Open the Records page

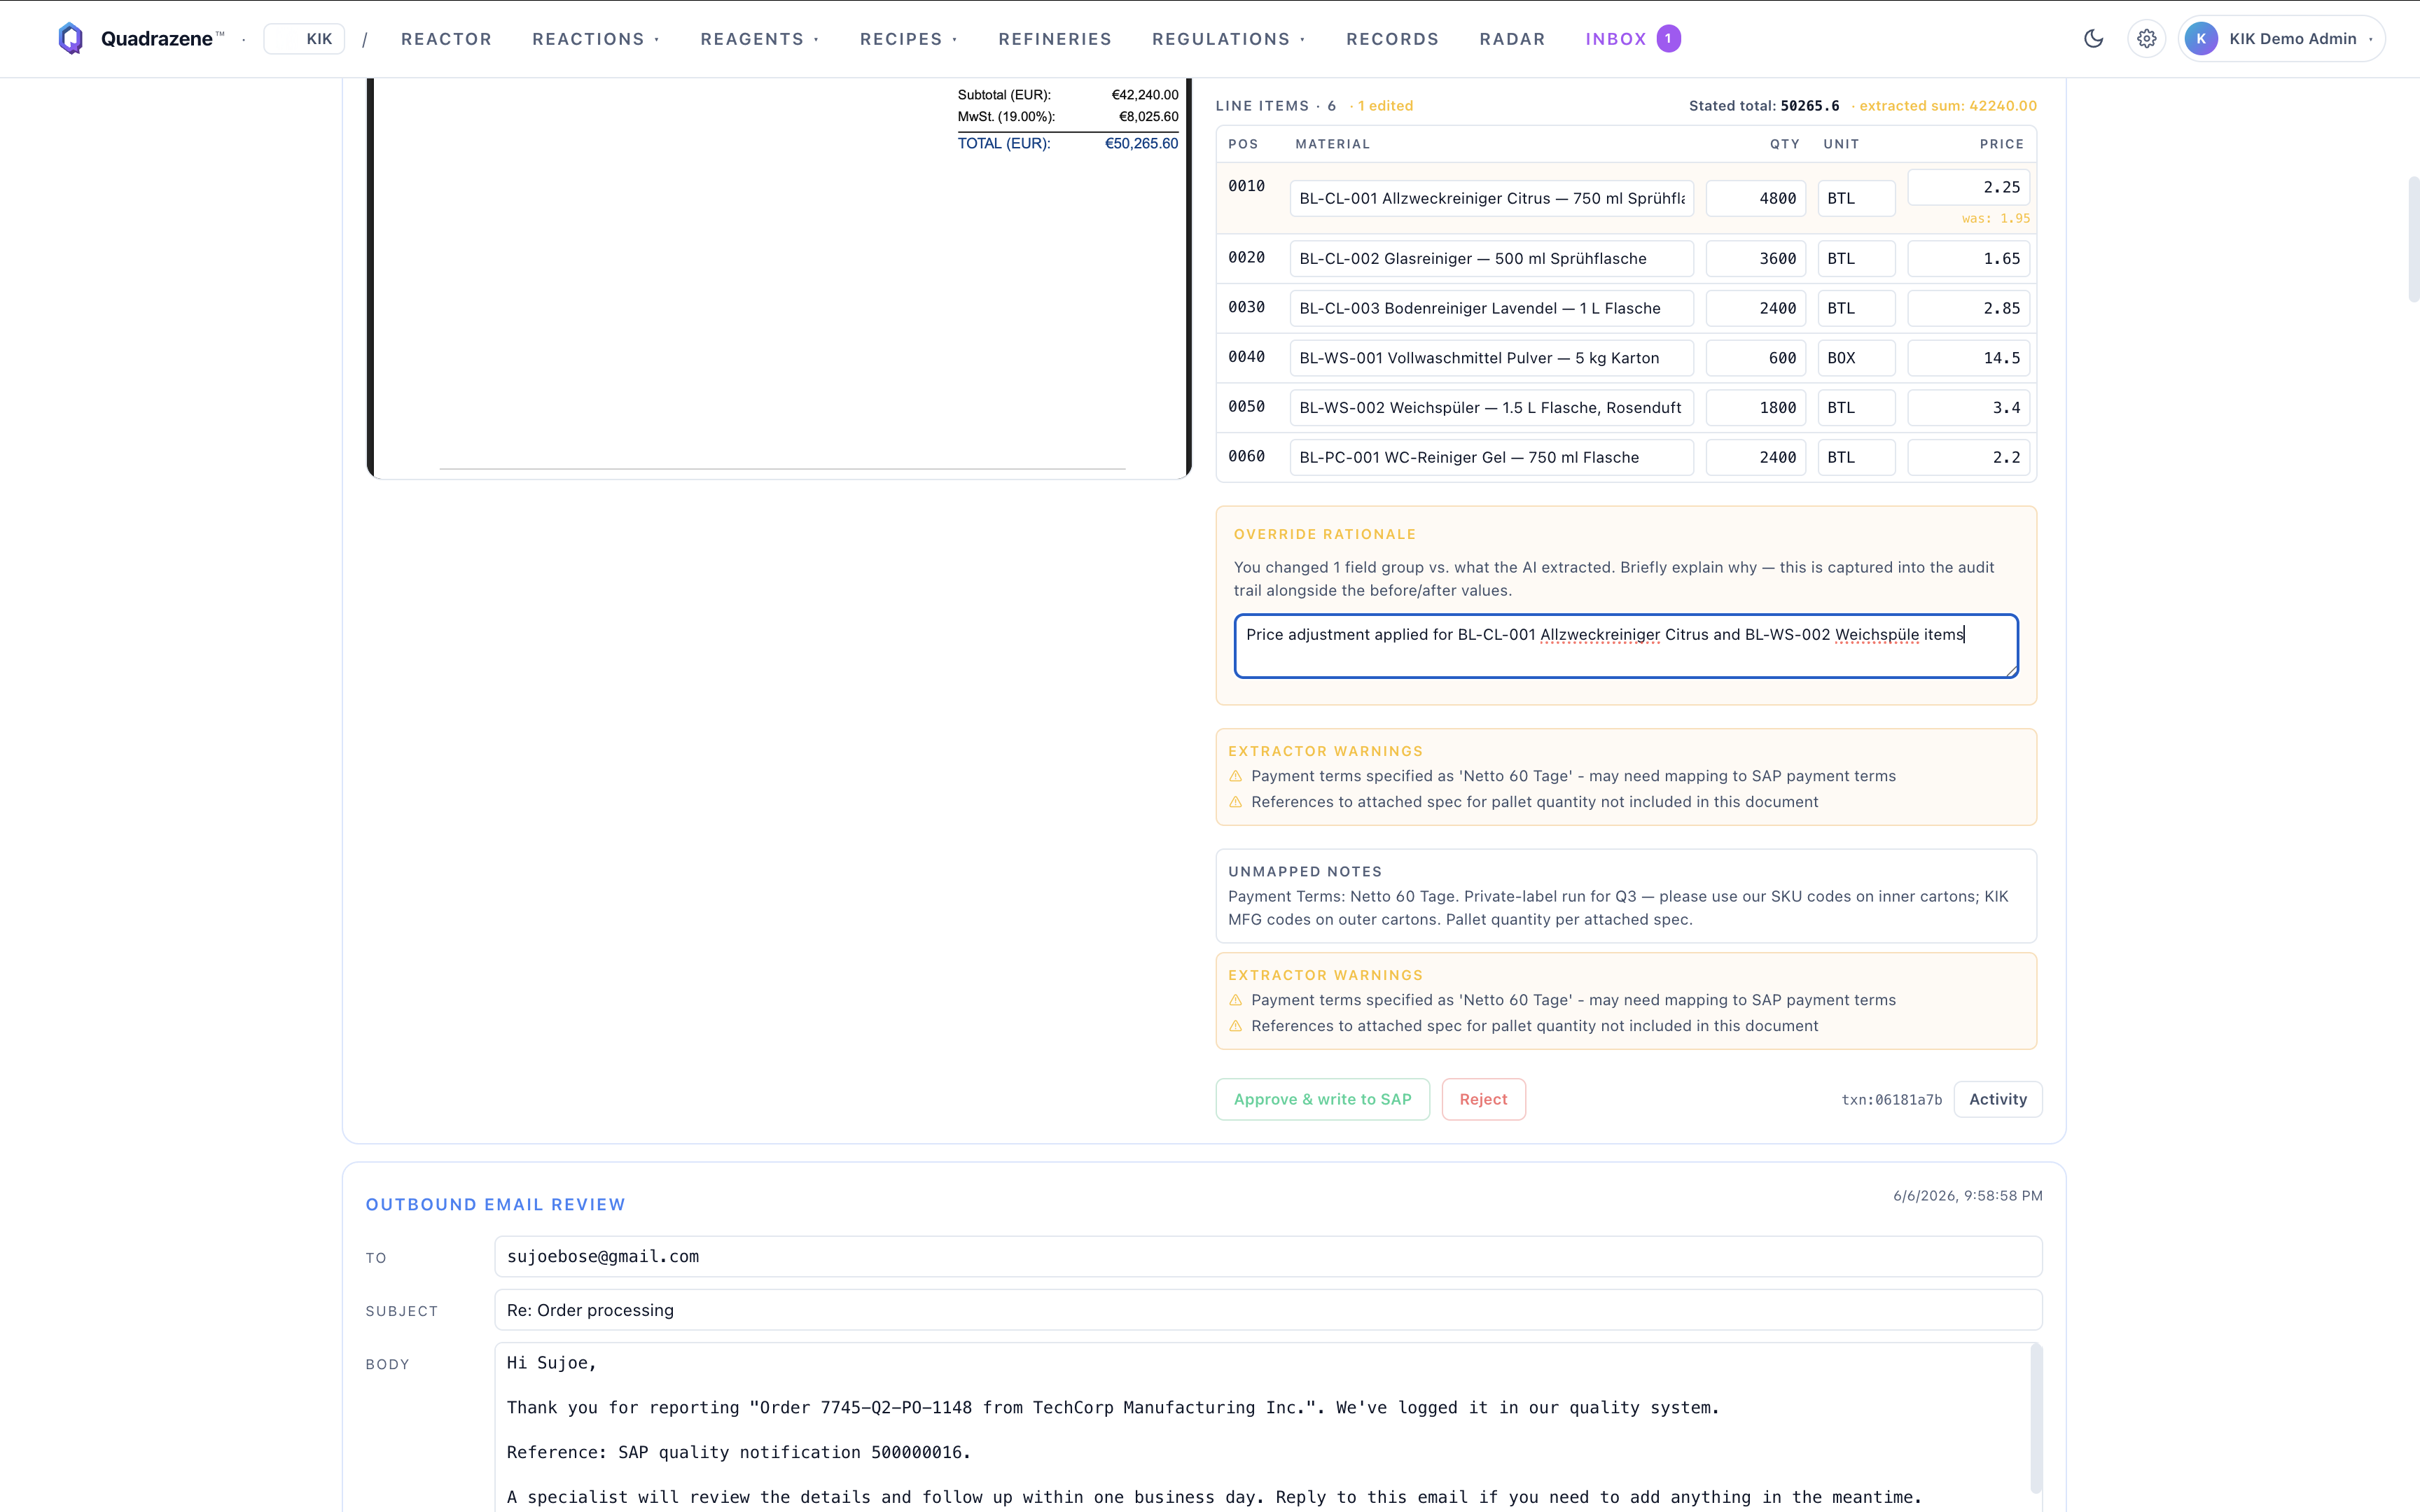point(1392,39)
